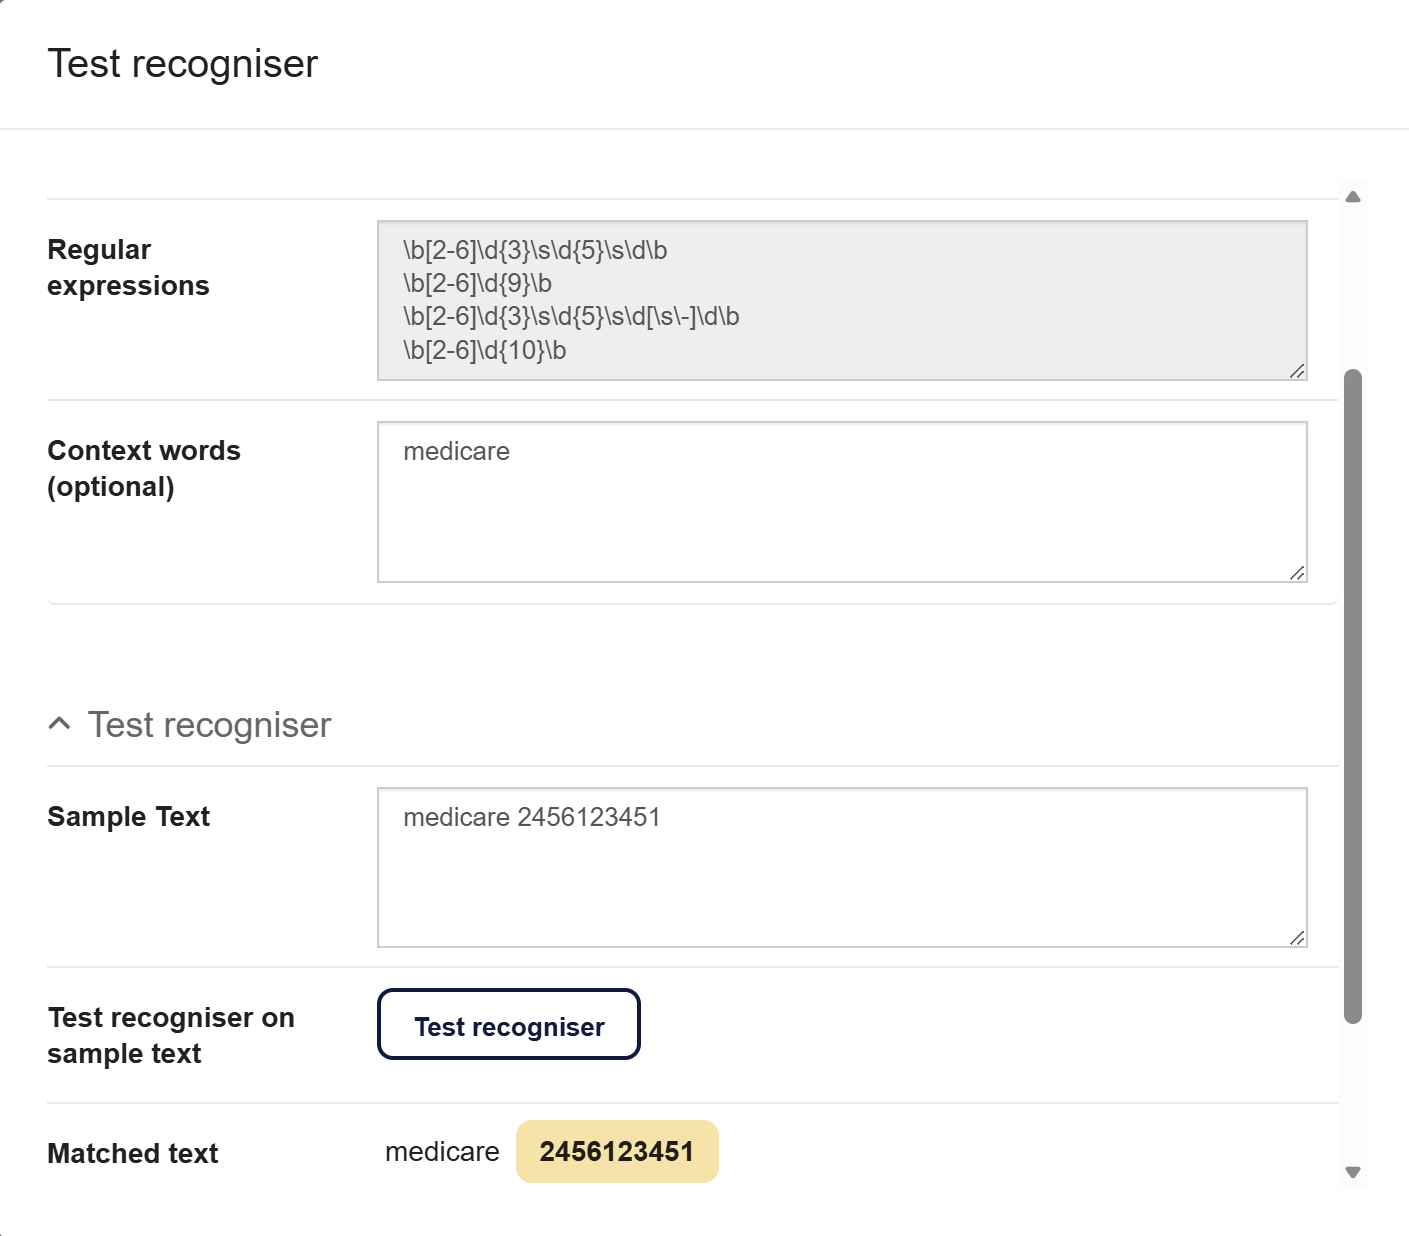Click the highlighted match 2456123451

coord(617,1152)
